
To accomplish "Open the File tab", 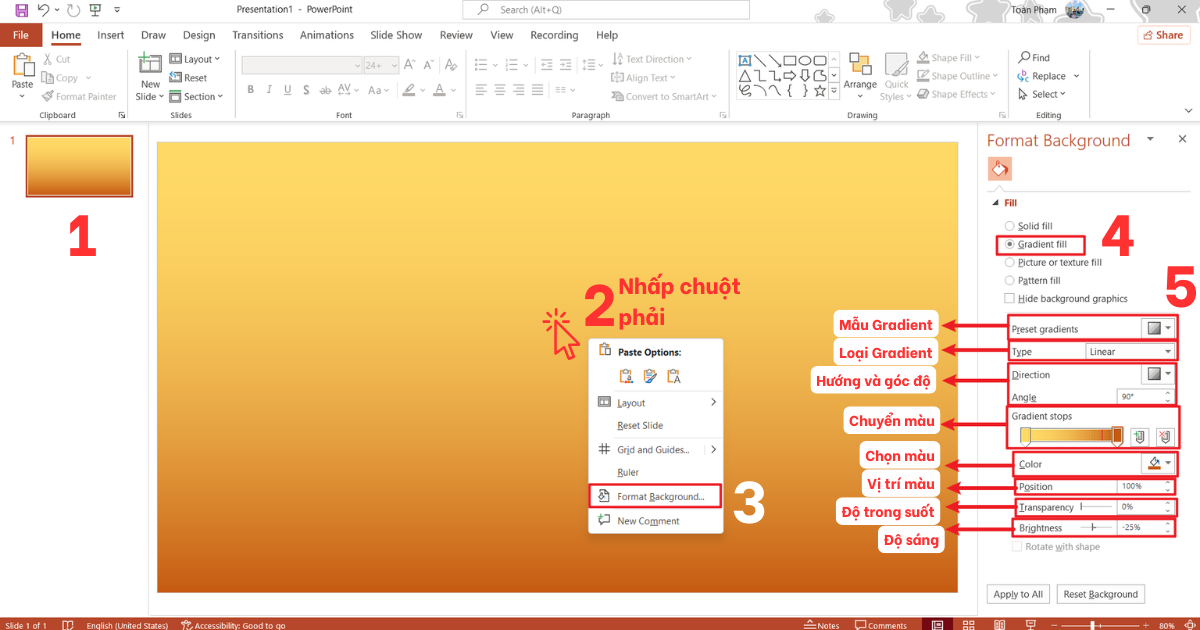I will (21, 35).
